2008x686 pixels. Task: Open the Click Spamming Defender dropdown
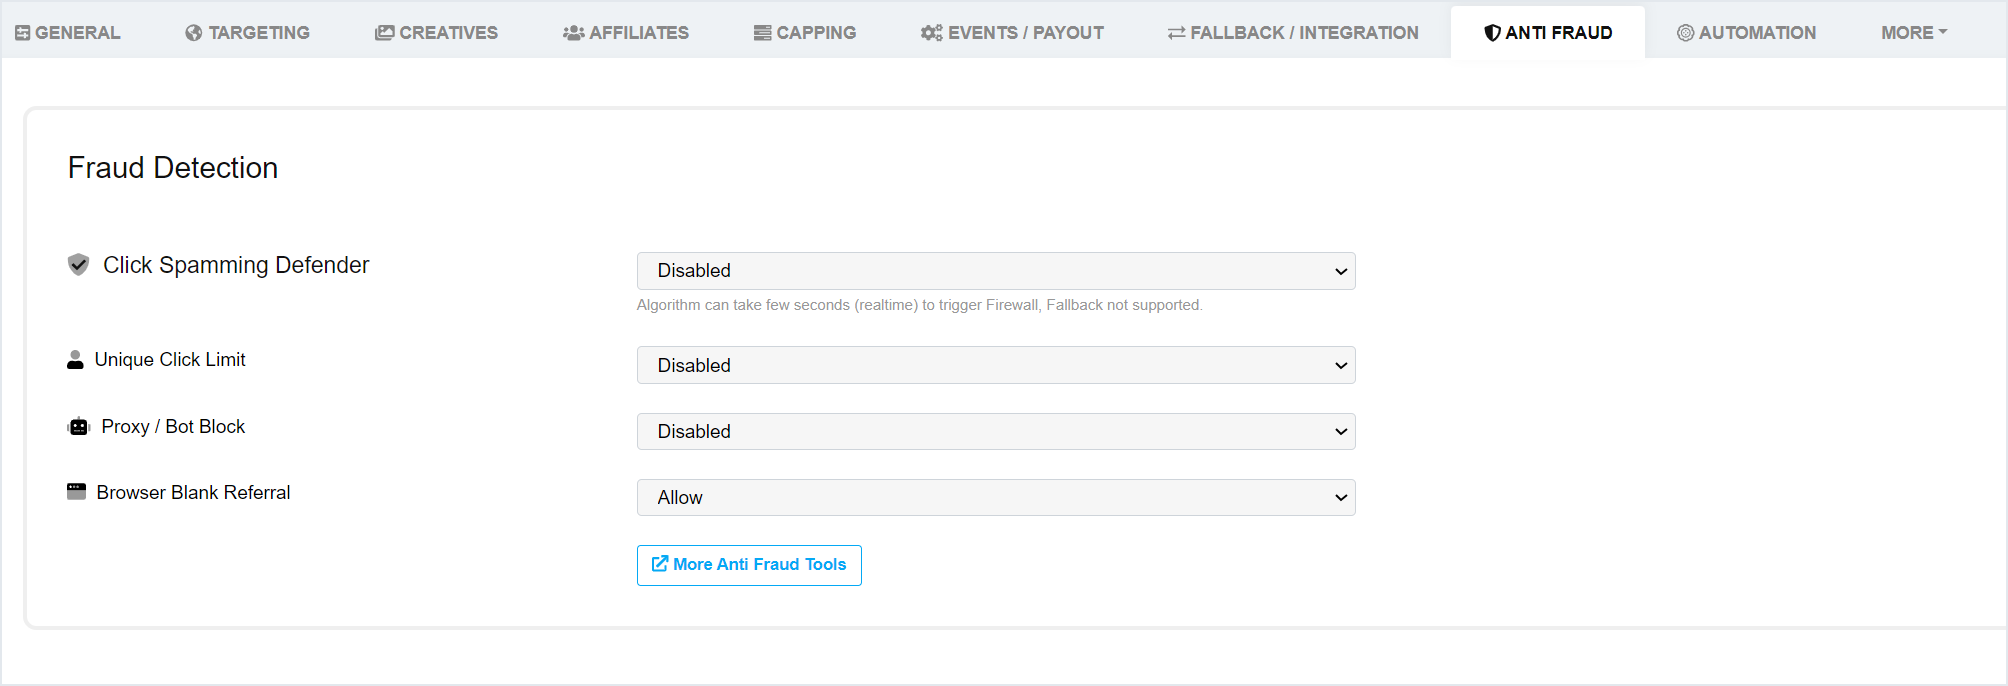tap(995, 271)
